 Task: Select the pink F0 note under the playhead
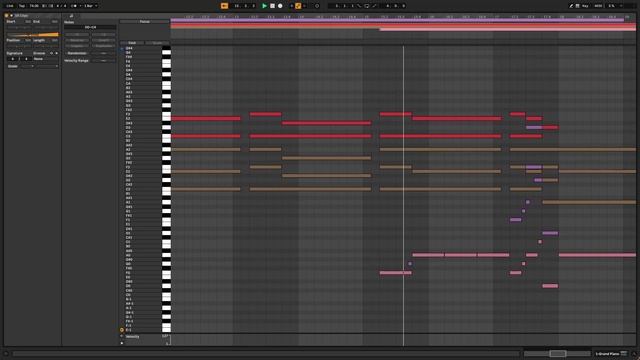click(396, 273)
